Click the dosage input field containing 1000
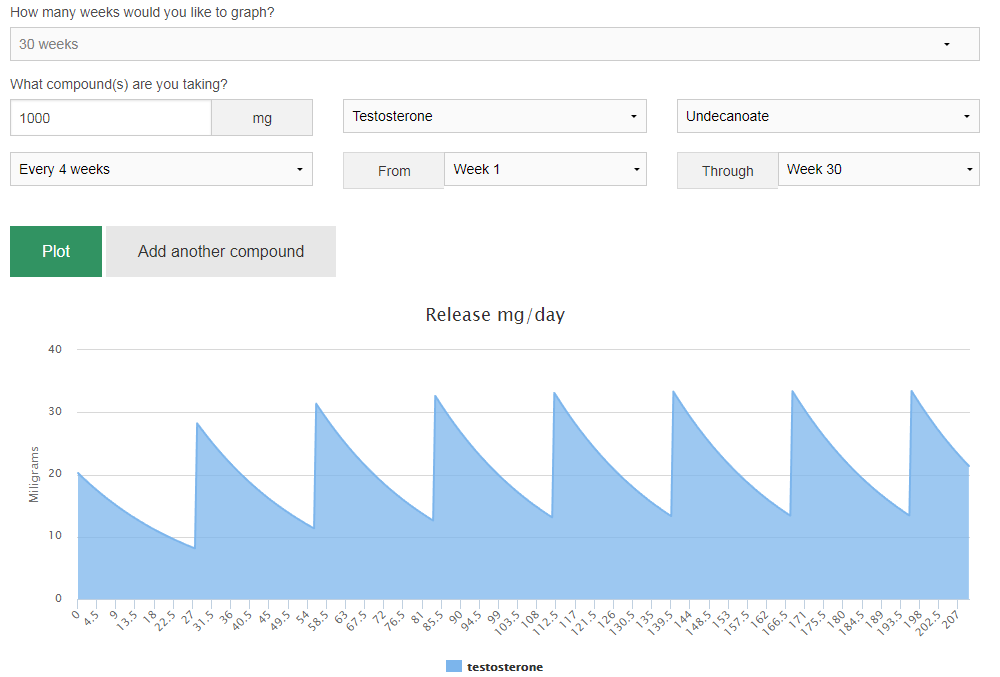This screenshot has height=677, width=1000. (111, 118)
